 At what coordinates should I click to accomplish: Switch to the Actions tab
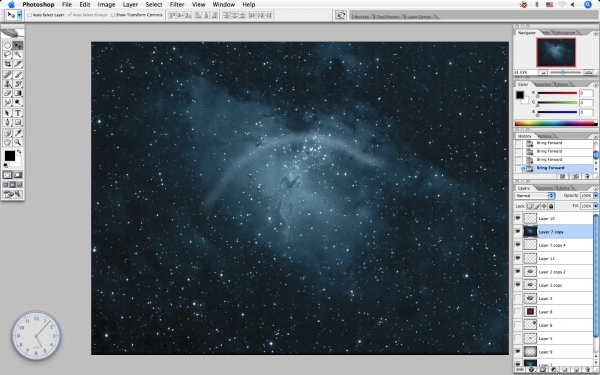(x=545, y=136)
